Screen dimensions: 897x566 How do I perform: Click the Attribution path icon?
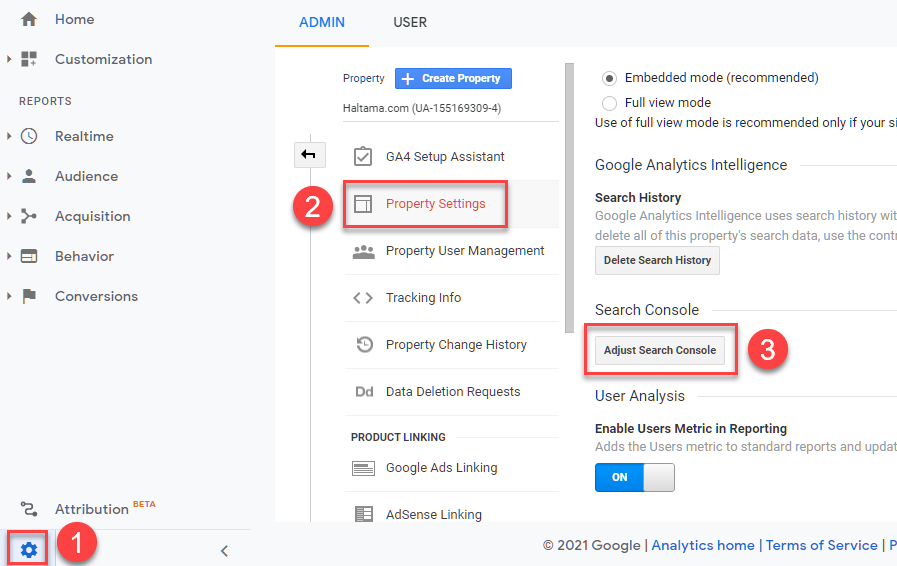29,509
